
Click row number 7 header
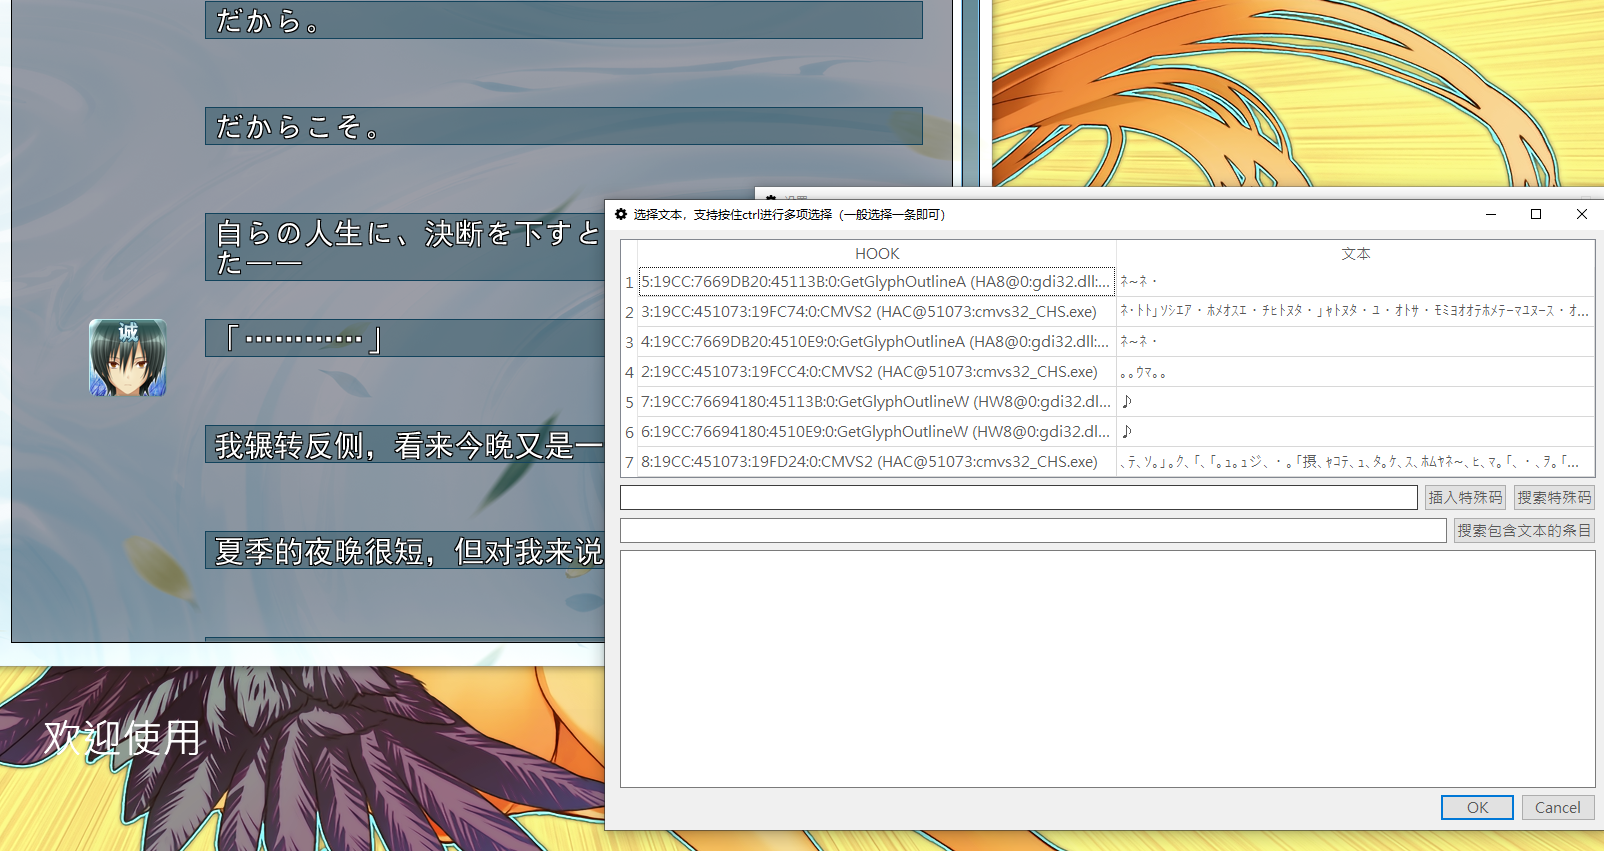coord(629,462)
